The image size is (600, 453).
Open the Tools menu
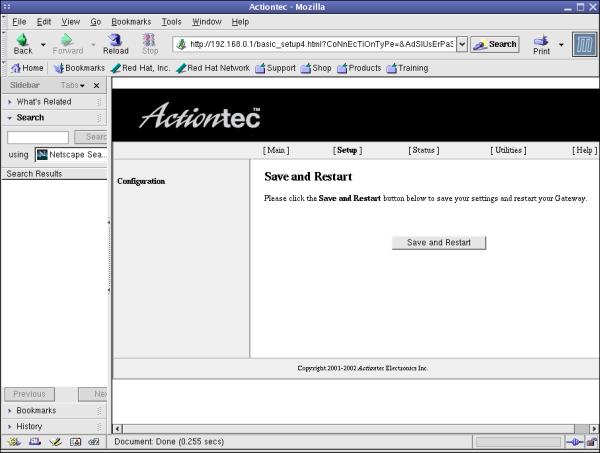[171, 22]
